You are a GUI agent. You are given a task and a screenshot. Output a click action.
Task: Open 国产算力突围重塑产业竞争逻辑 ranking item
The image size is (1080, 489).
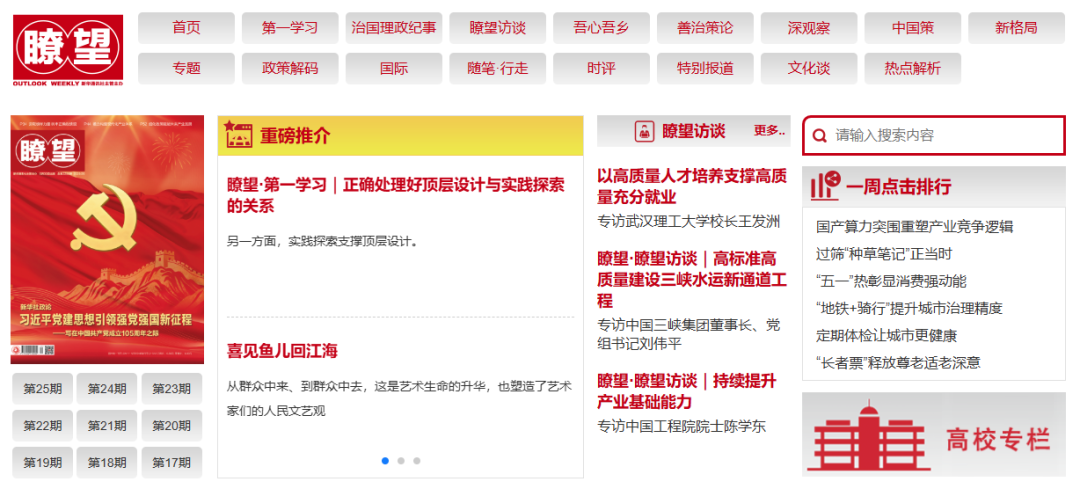tap(915, 227)
